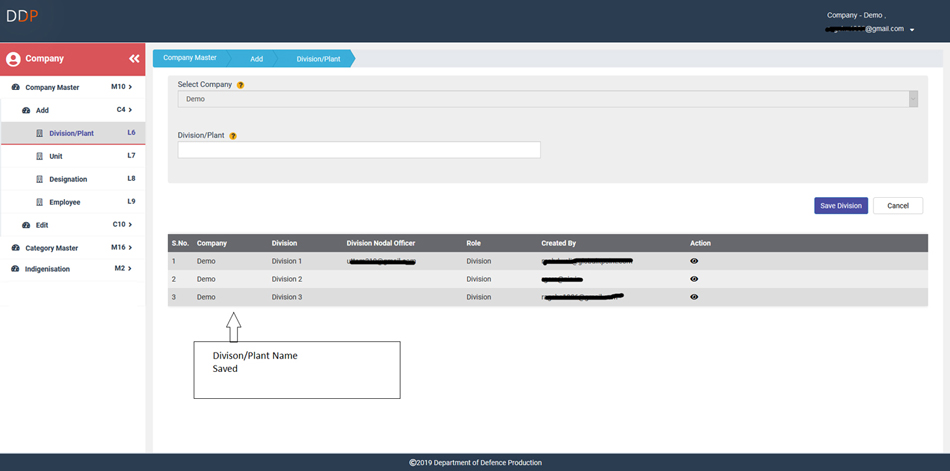
Task: Click the Division/Plant text input field
Action: (x=359, y=150)
